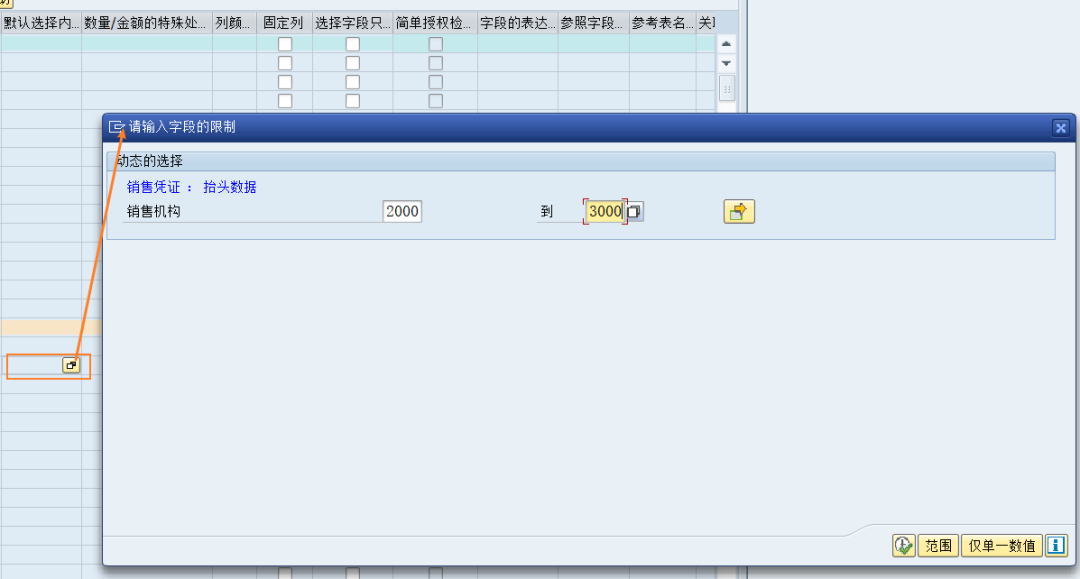The image size is (1080, 579).
Task: Toggle 简单授权检 checkbox in the second table row
Action: (435, 63)
